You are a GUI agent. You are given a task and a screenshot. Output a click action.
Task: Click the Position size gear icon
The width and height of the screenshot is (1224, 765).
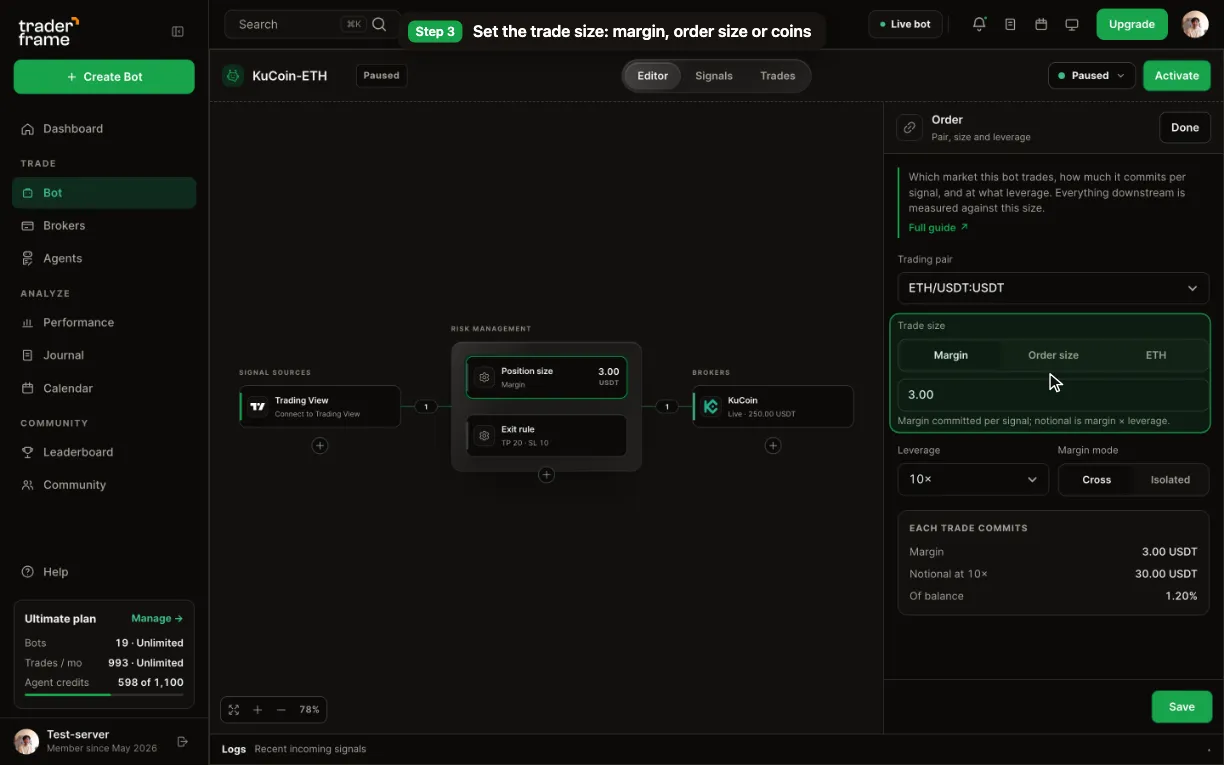485,377
